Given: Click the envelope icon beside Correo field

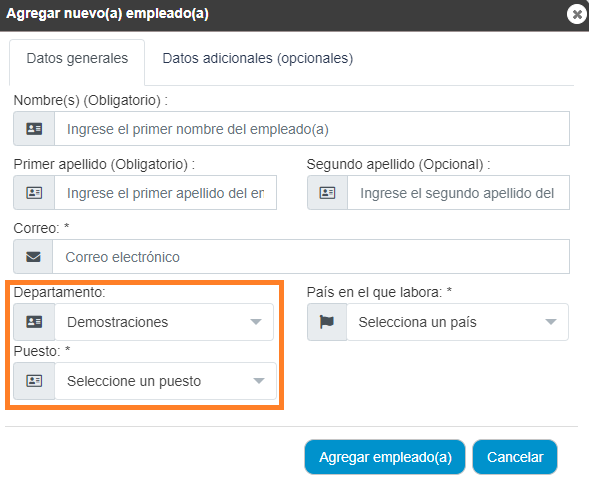Looking at the screenshot, I should click(x=33, y=257).
